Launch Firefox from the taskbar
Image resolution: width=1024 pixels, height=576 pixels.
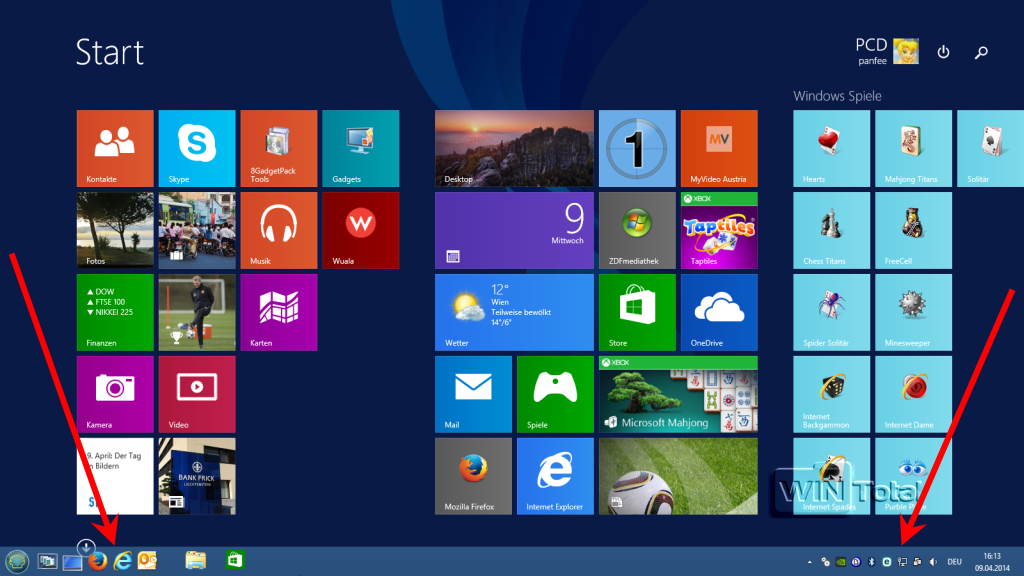pyautogui.click(x=98, y=561)
